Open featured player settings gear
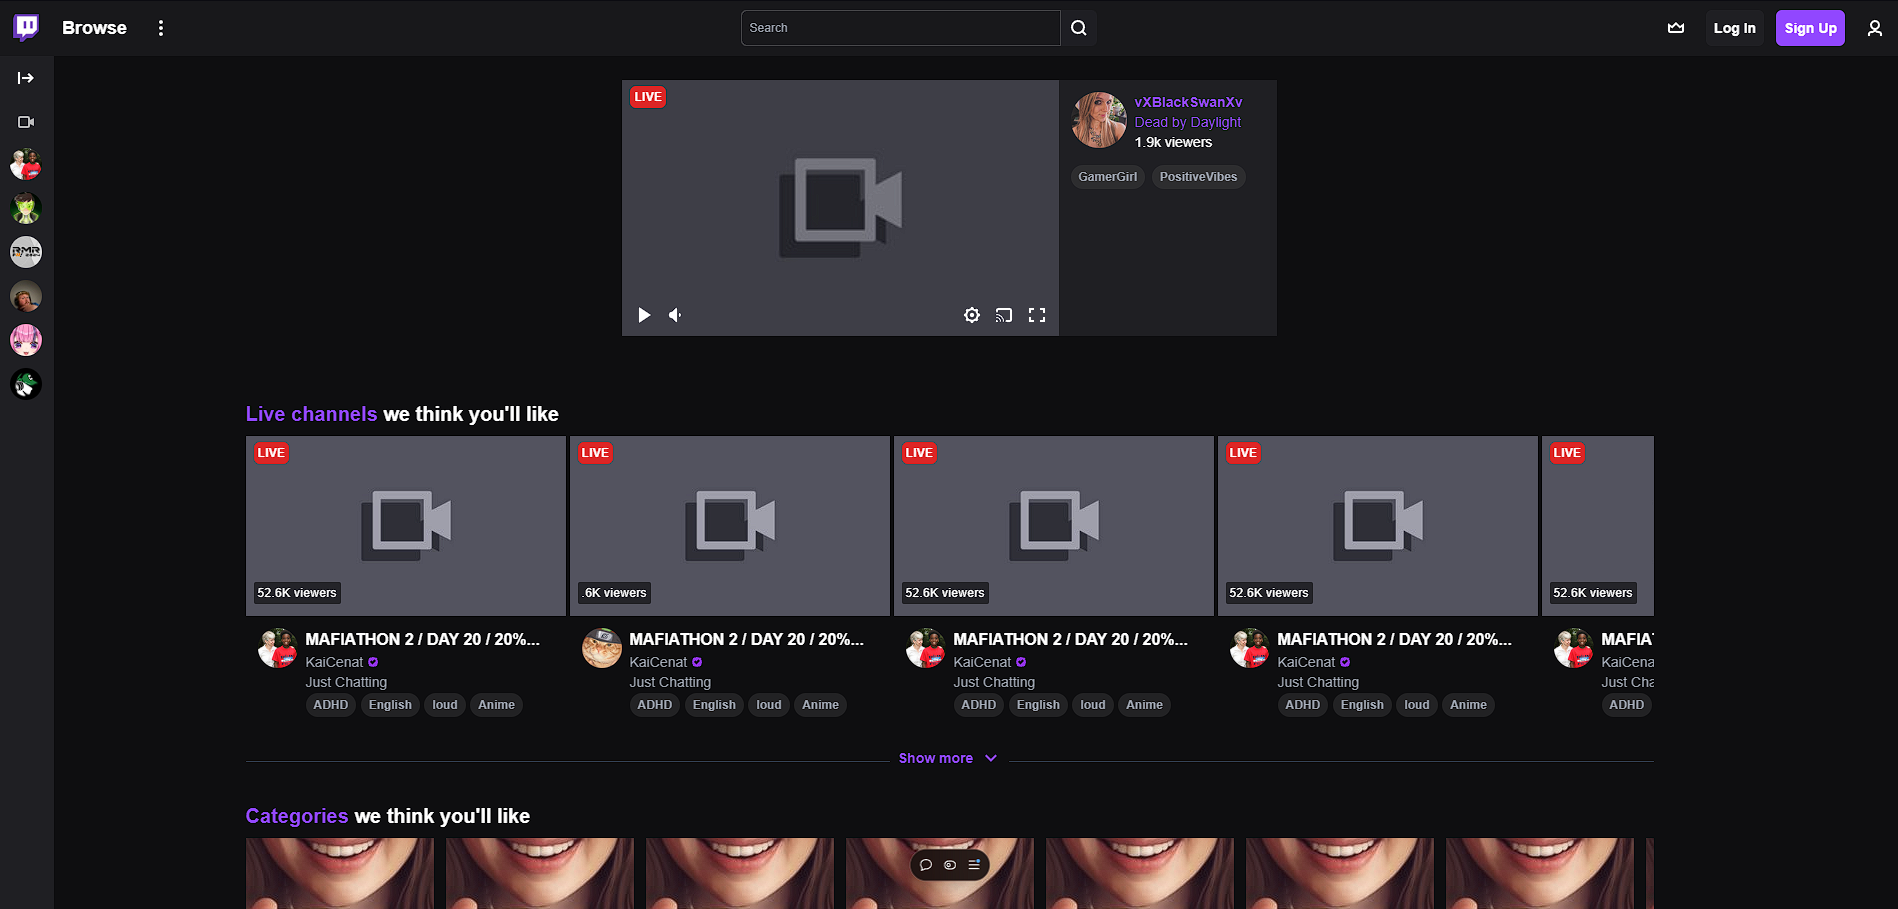 pos(971,315)
